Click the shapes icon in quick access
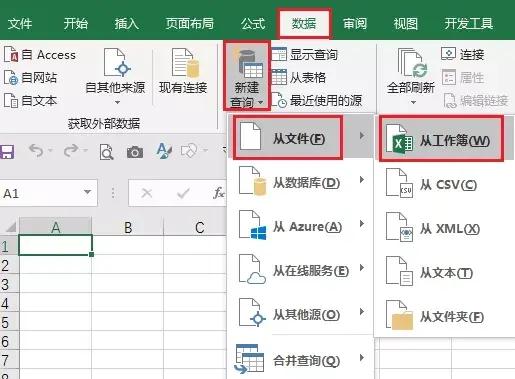The width and height of the screenshot is (515, 379). pyautogui.click(x=189, y=151)
